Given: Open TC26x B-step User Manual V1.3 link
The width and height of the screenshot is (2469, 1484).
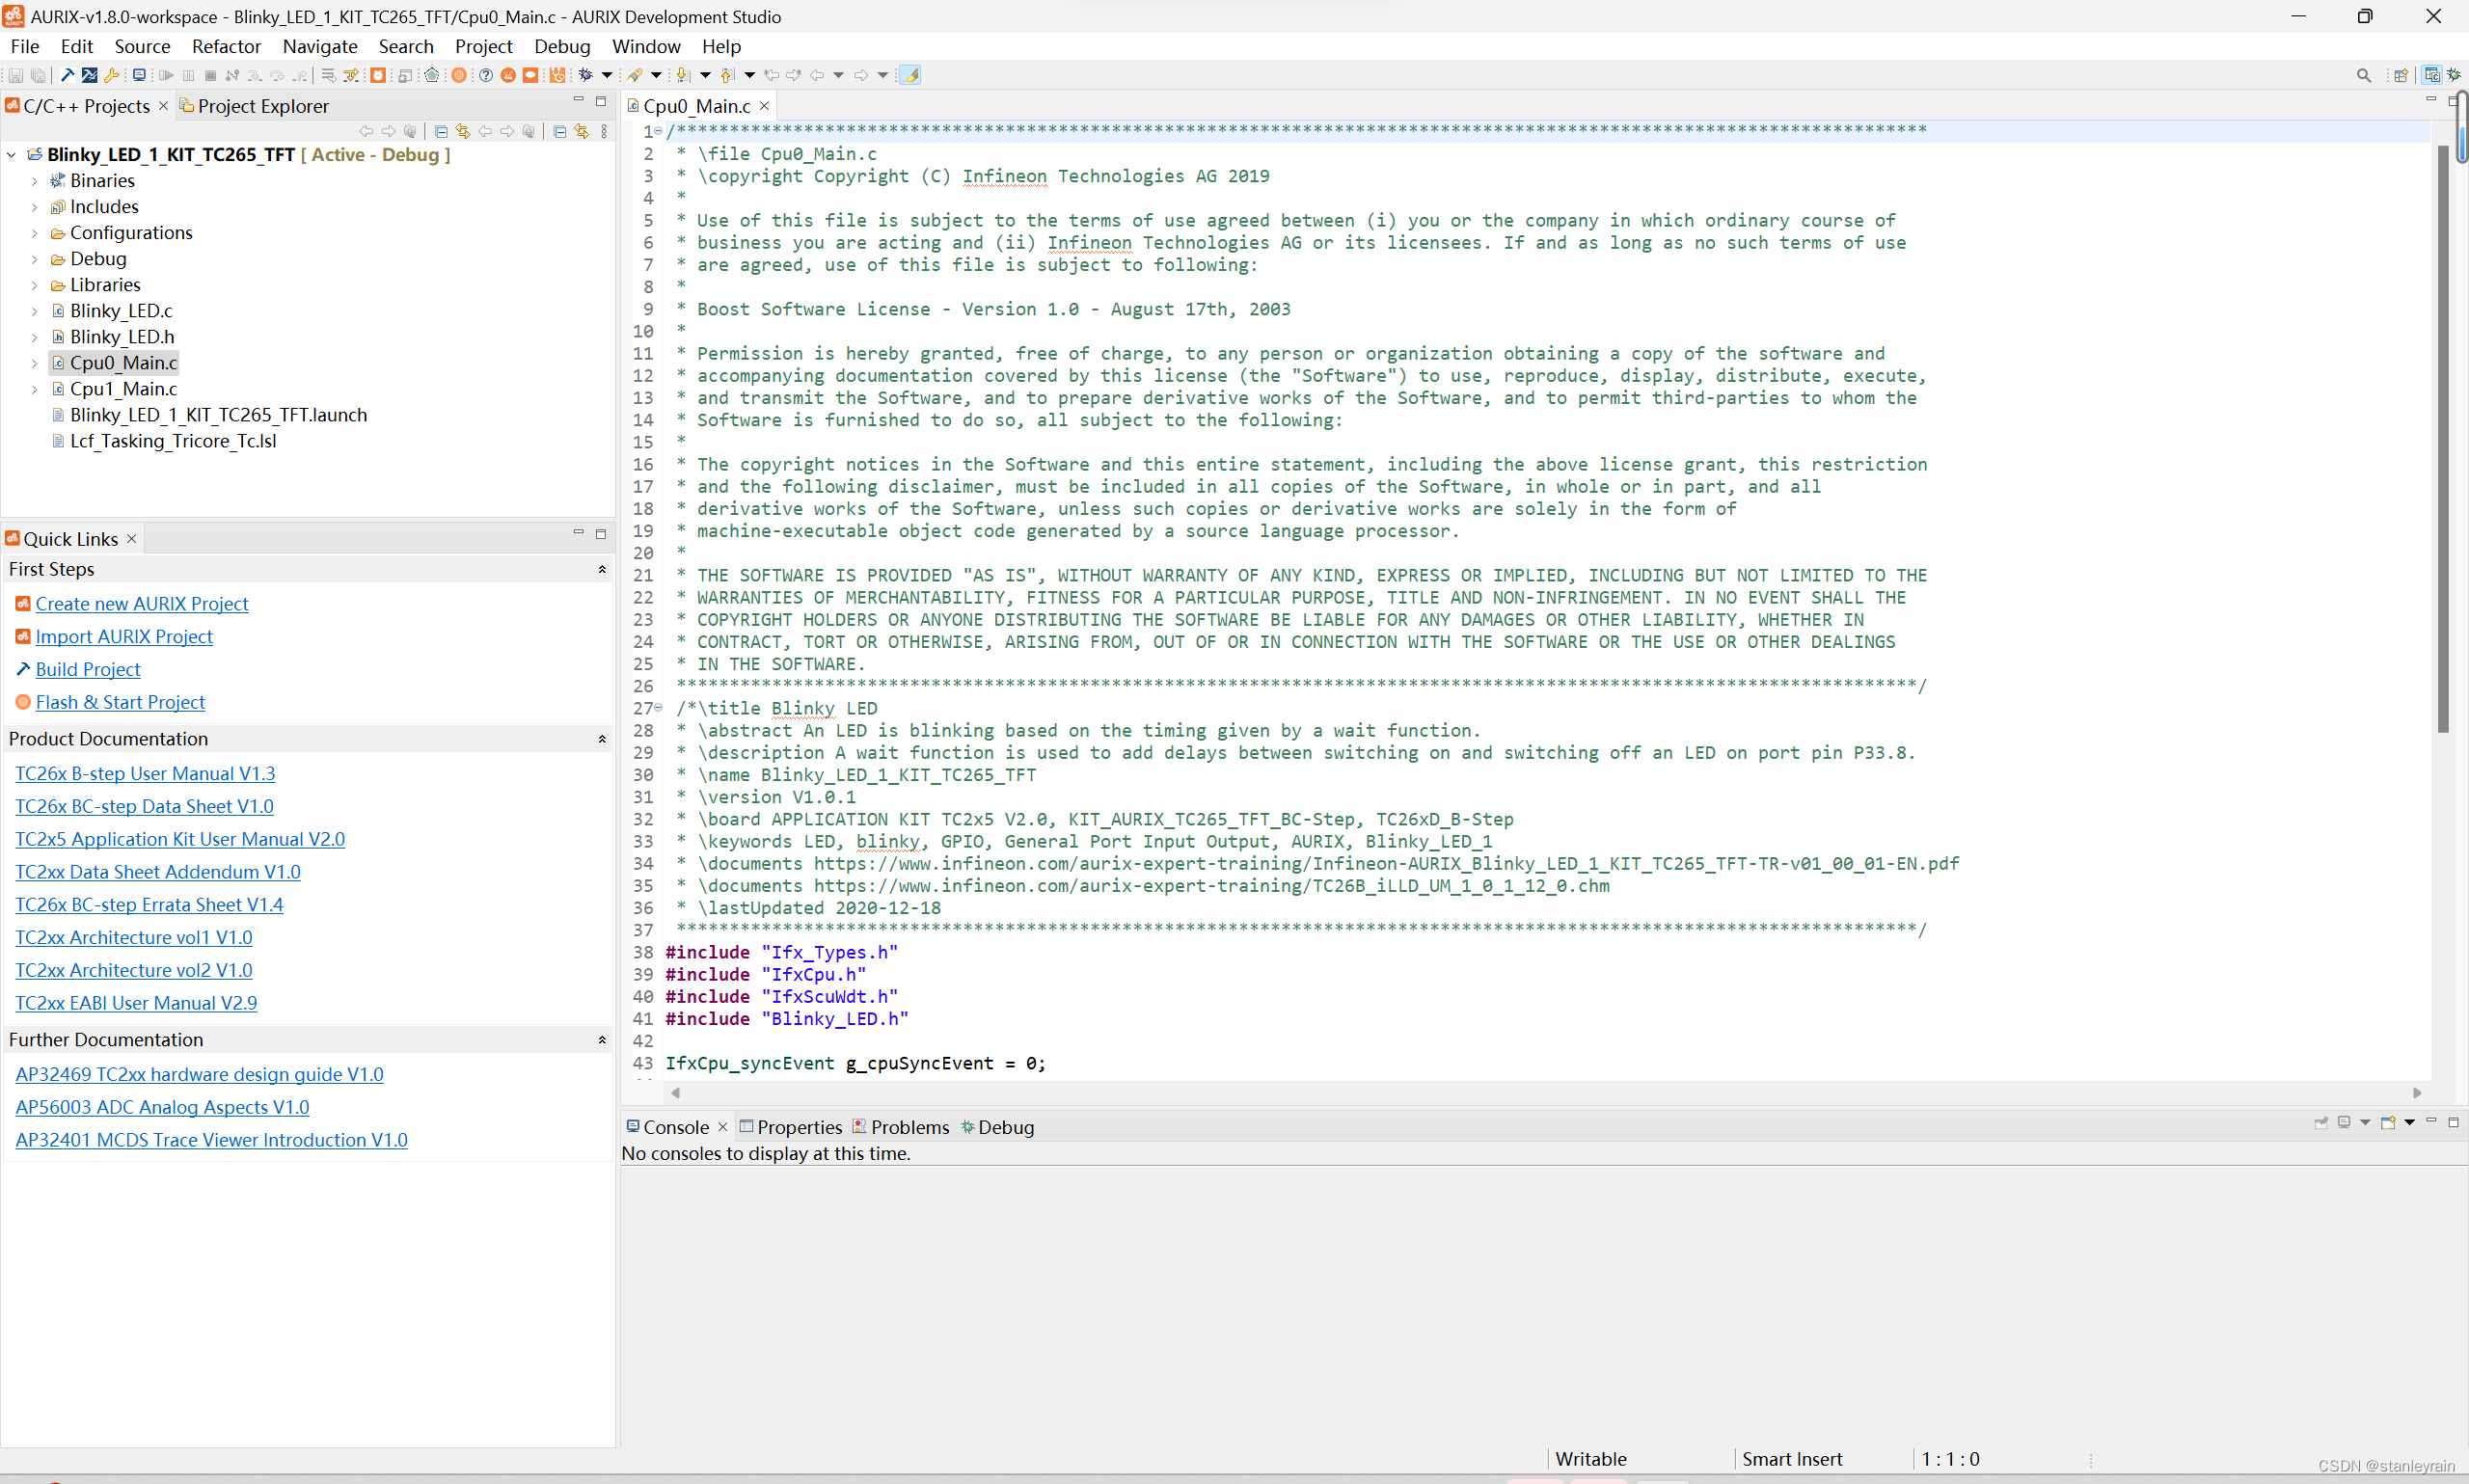Looking at the screenshot, I should click(x=145, y=773).
